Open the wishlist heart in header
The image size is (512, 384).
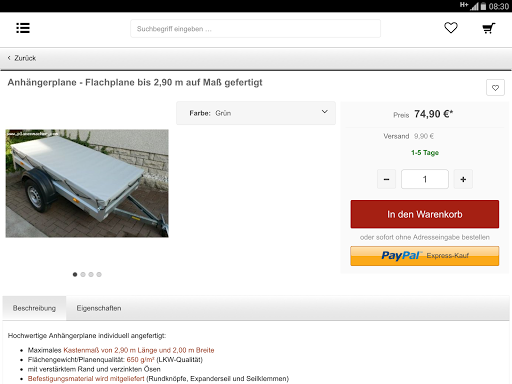click(451, 28)
